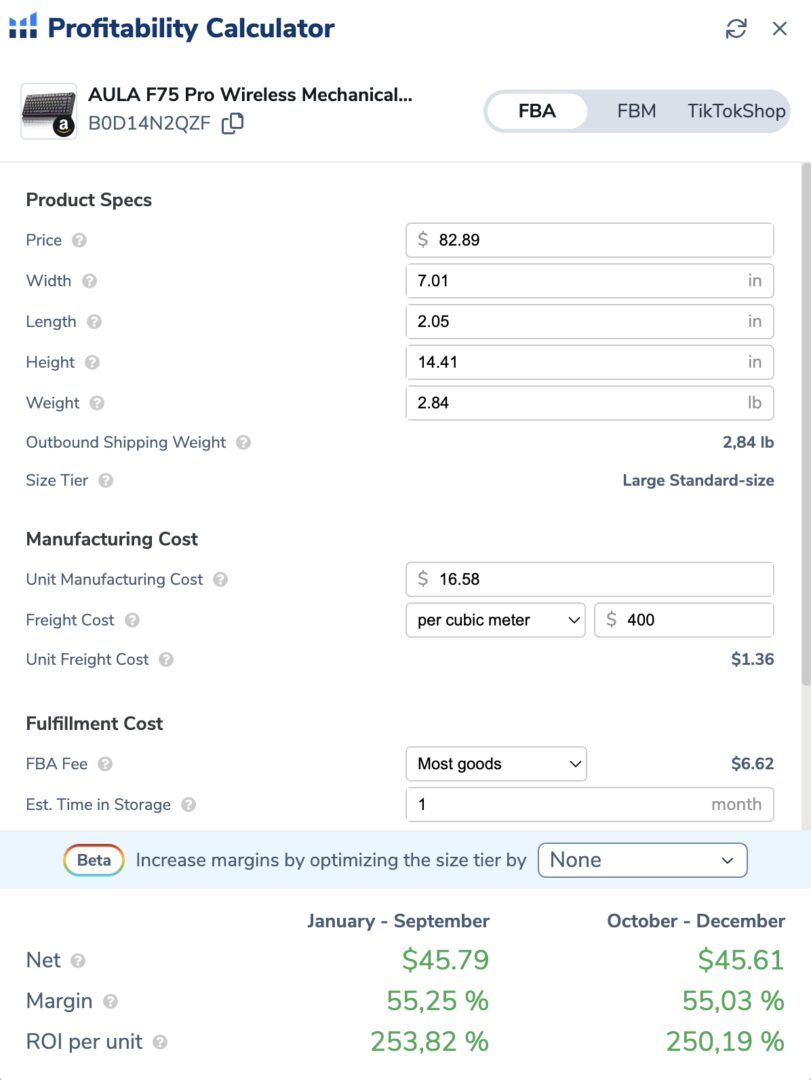Click the FBA Fee help icon
Image resolution: width=811 pixels, height=1080 pixels.
(x=105, y=764)
